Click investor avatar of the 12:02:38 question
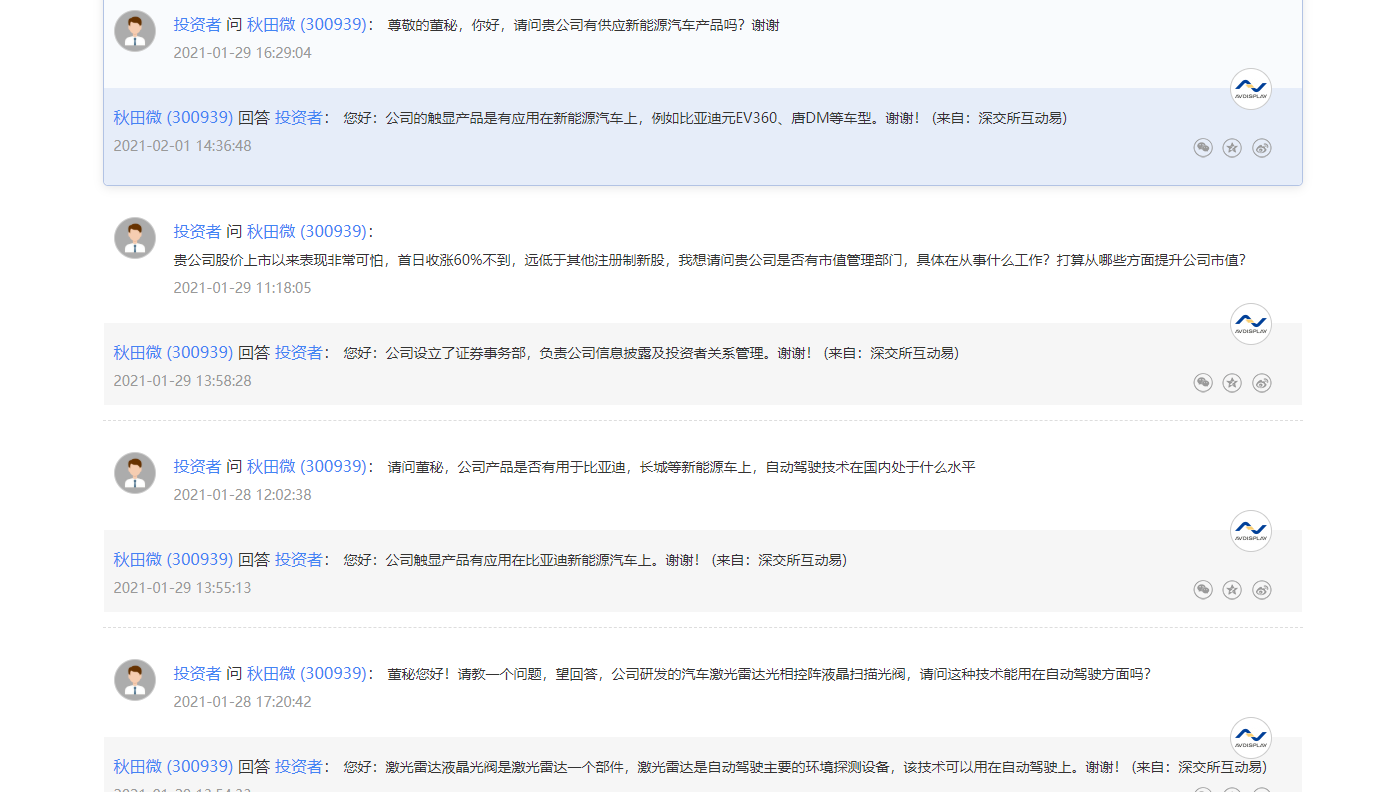Screen dimensions: 1374x792 tap(135, 473)
